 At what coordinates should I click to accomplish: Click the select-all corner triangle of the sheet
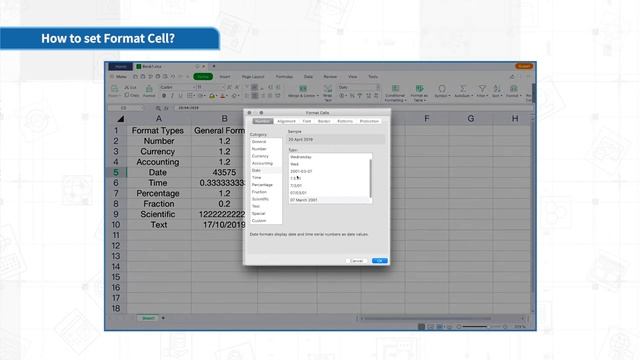click(x=120, y=119)
